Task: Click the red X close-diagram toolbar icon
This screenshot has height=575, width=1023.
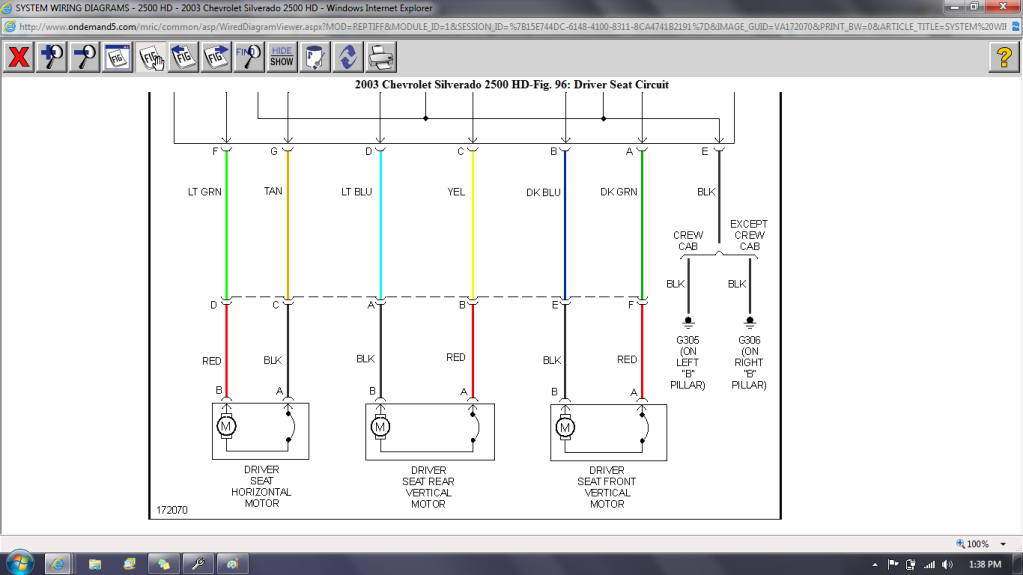Action: coord(19,57)
